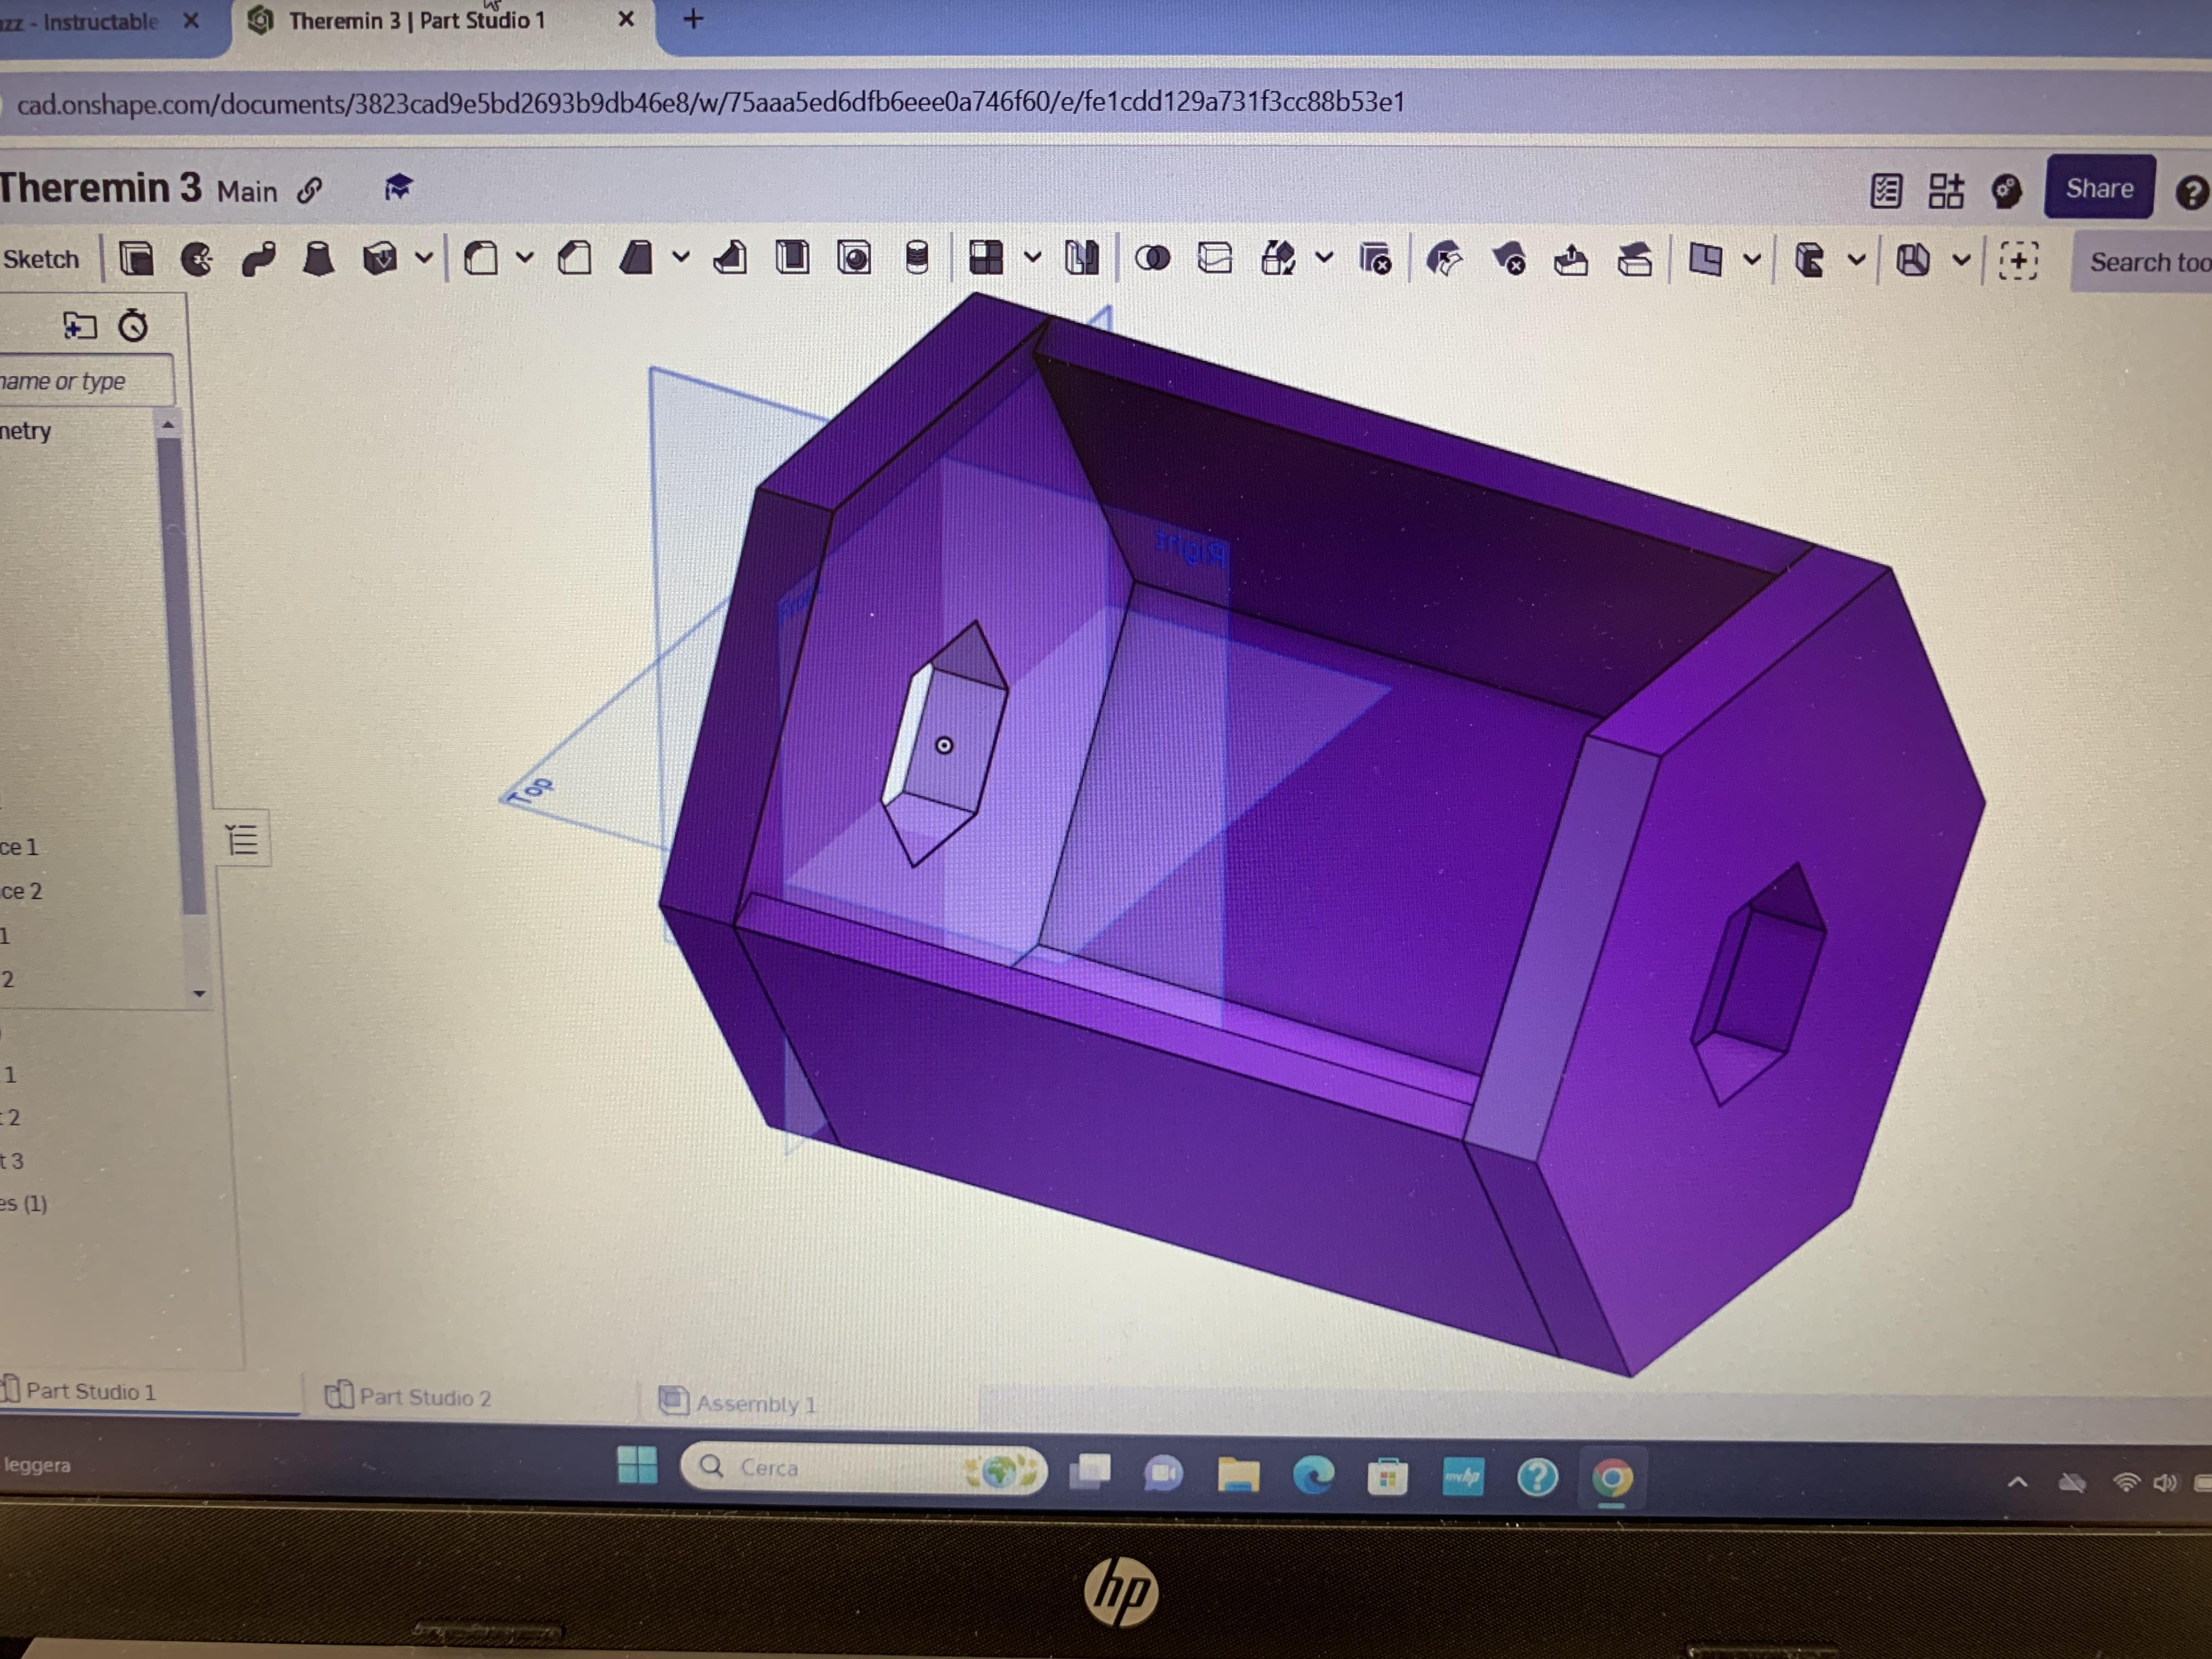
Task: Select the Plane tool
Action: [x=1705, y=260]
